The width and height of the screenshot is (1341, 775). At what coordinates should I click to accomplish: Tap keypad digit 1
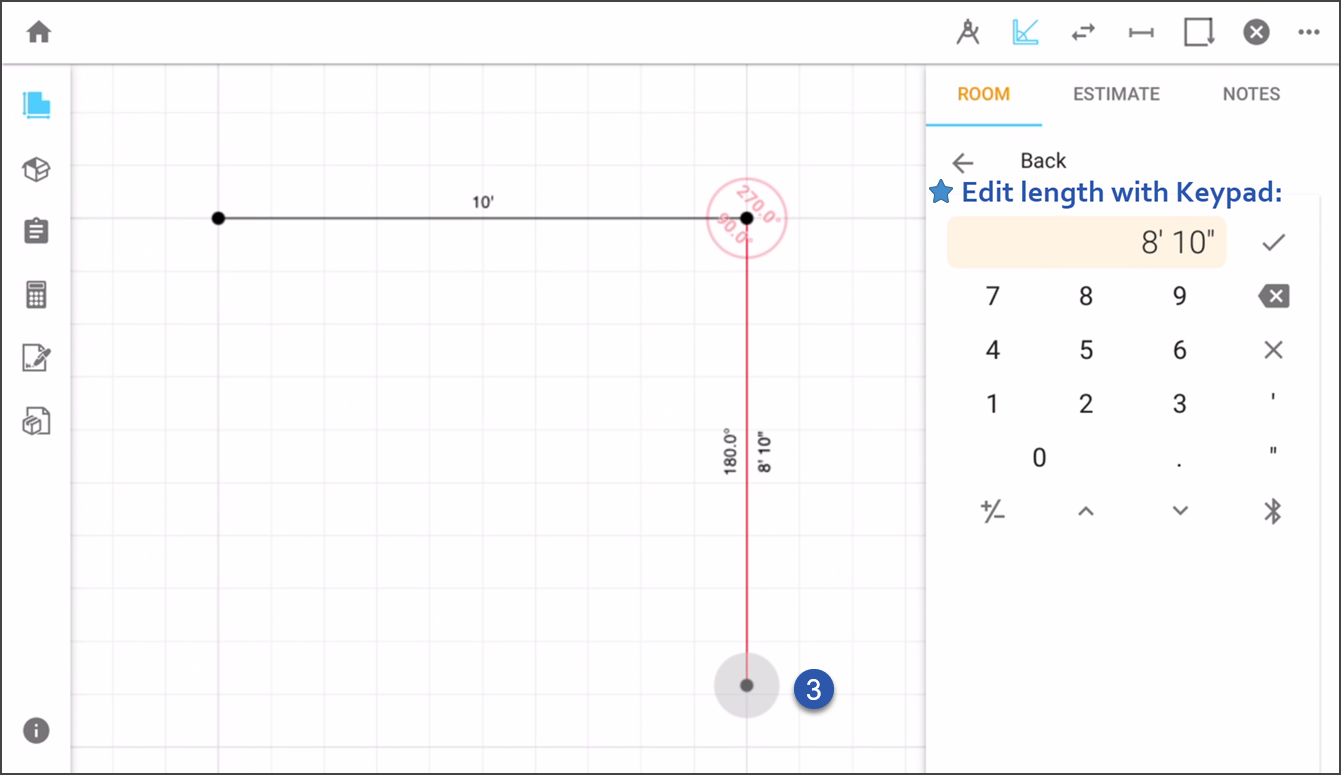993,404
